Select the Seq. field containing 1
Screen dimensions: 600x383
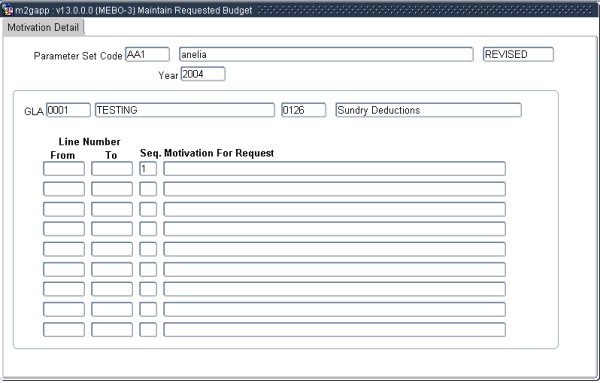(148, 169)
